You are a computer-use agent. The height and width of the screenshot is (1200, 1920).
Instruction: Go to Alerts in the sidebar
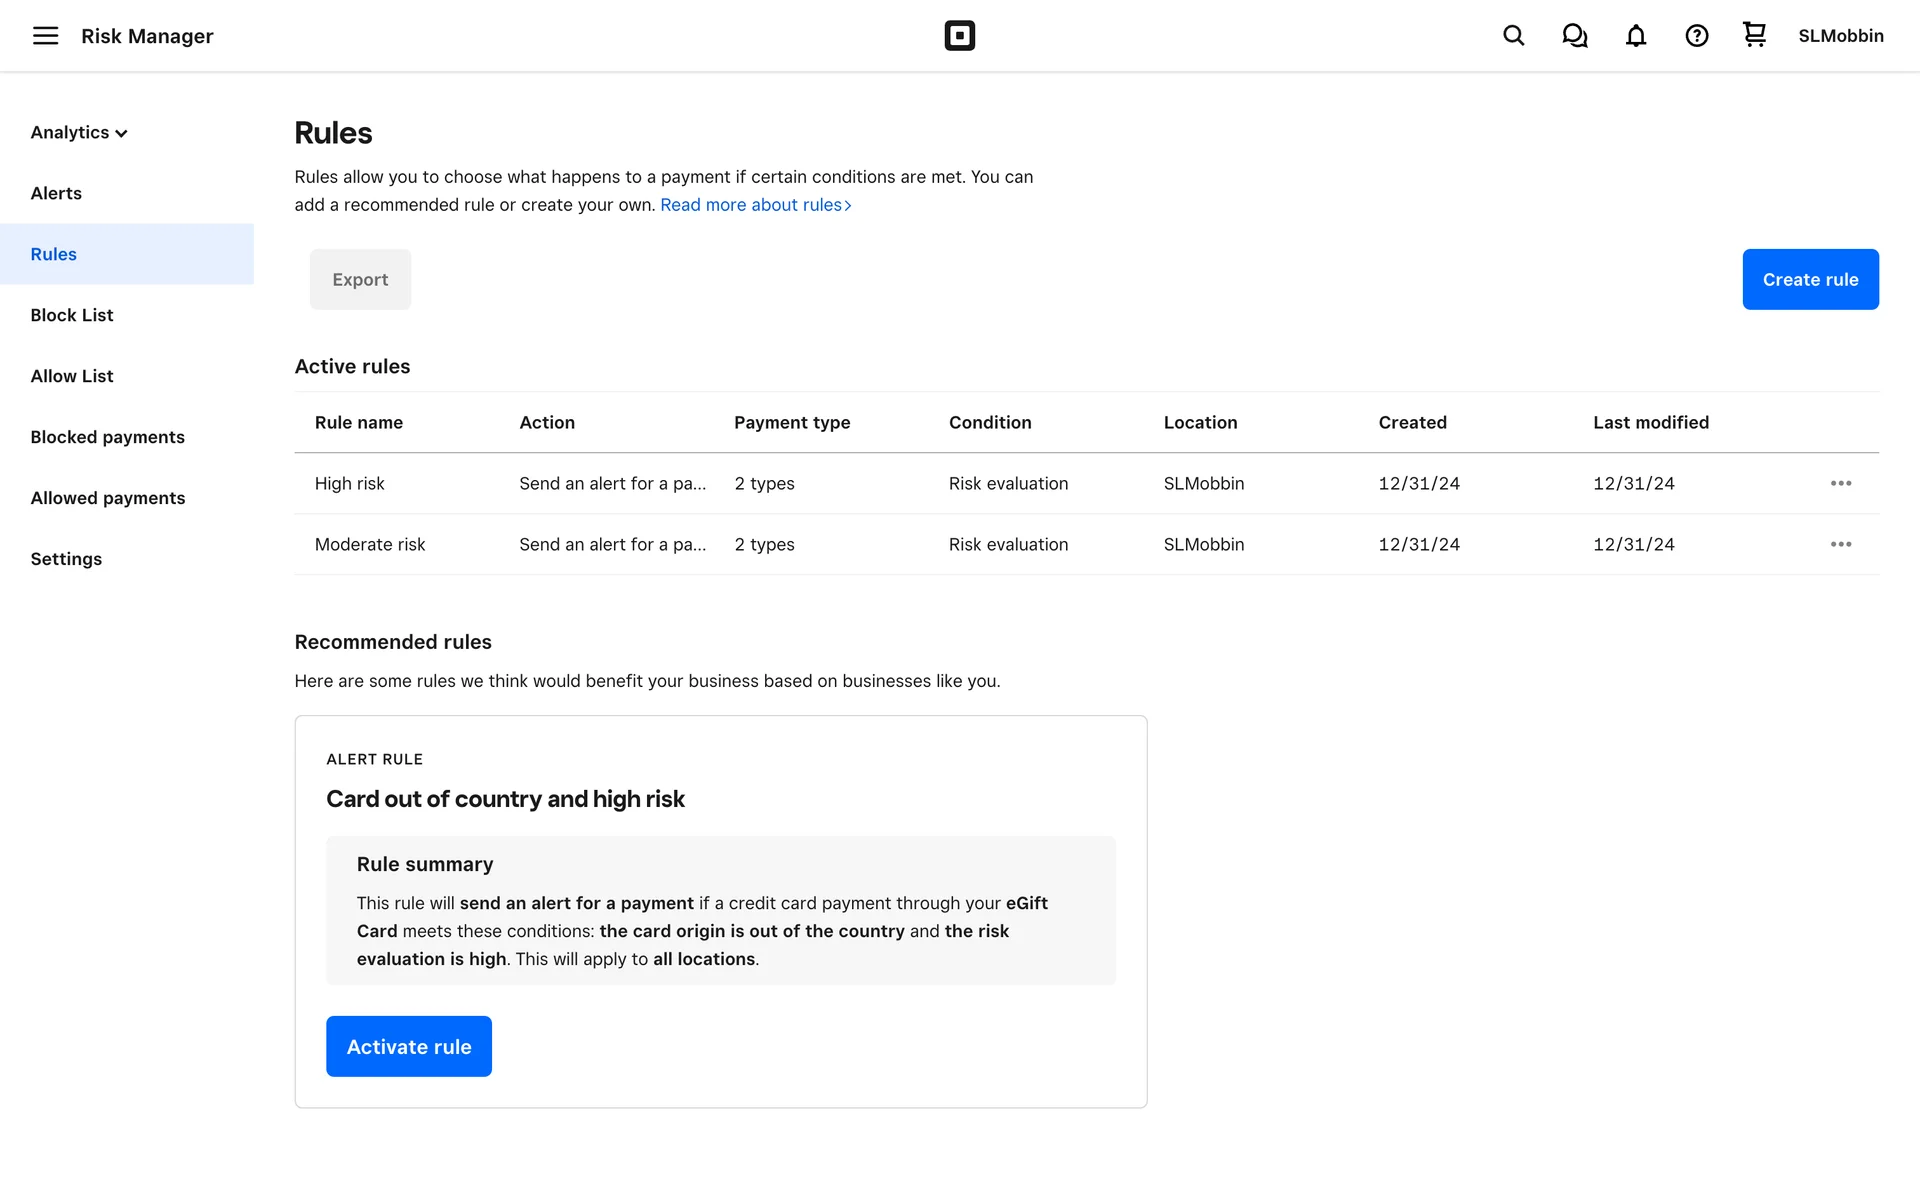56,193
